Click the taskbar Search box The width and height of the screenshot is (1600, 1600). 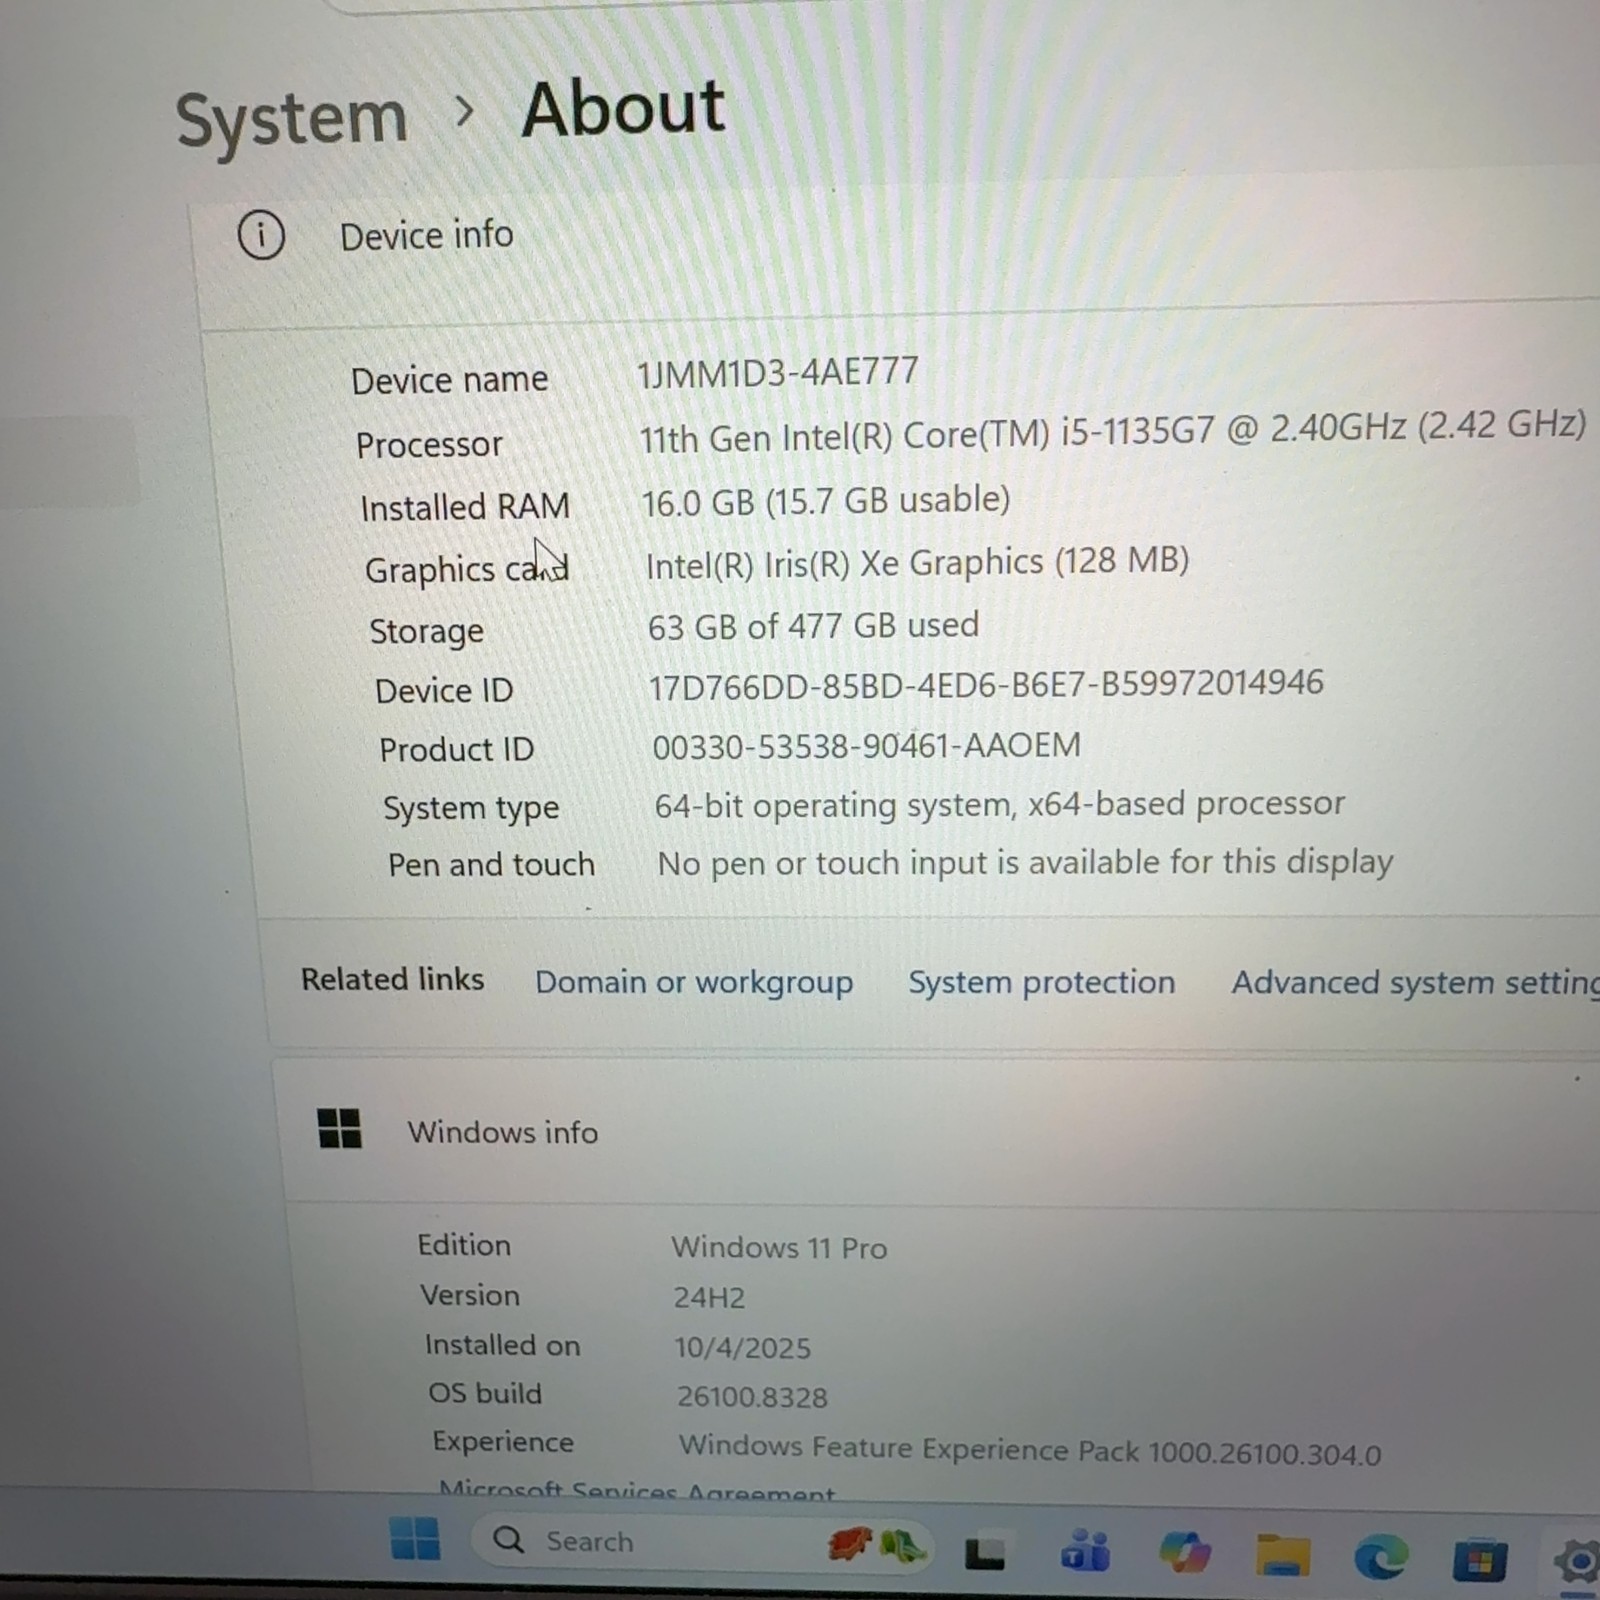tap(700, 1542)
